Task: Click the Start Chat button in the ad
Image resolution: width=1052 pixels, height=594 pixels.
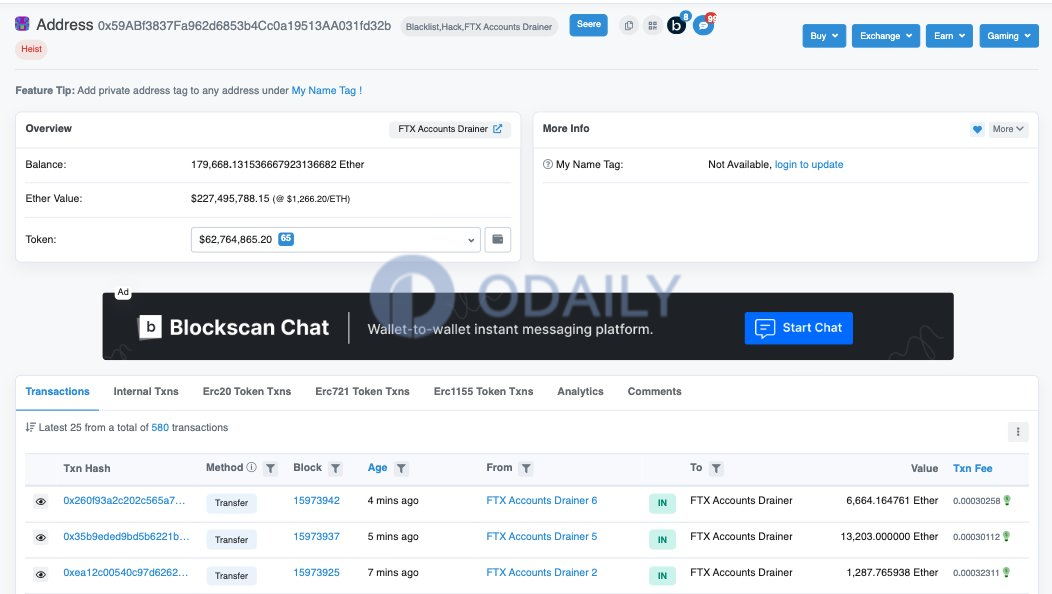Action: [798, 328]
